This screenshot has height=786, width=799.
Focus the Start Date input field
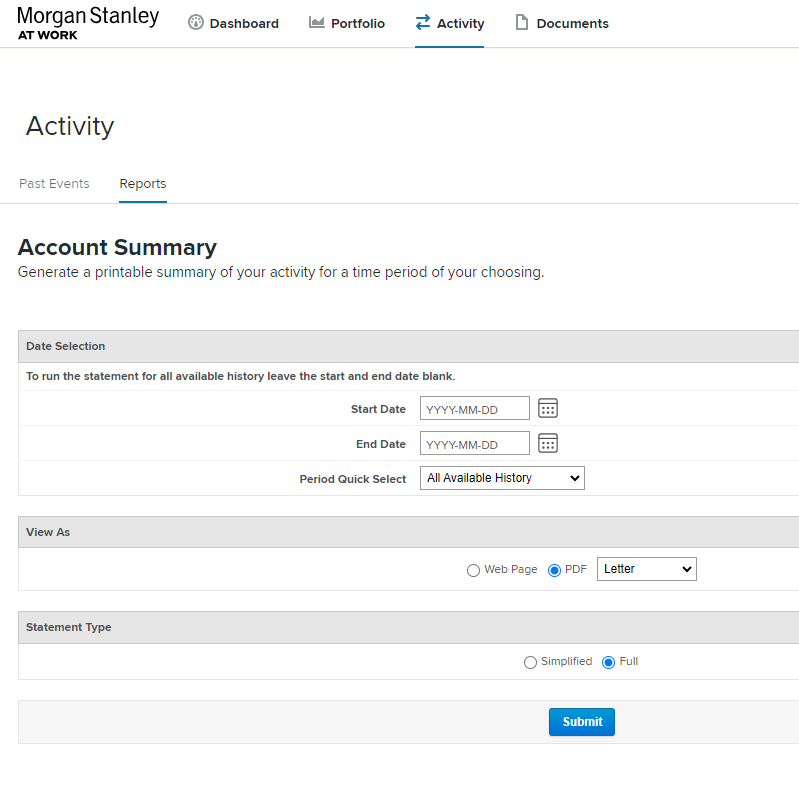[474, 408]
